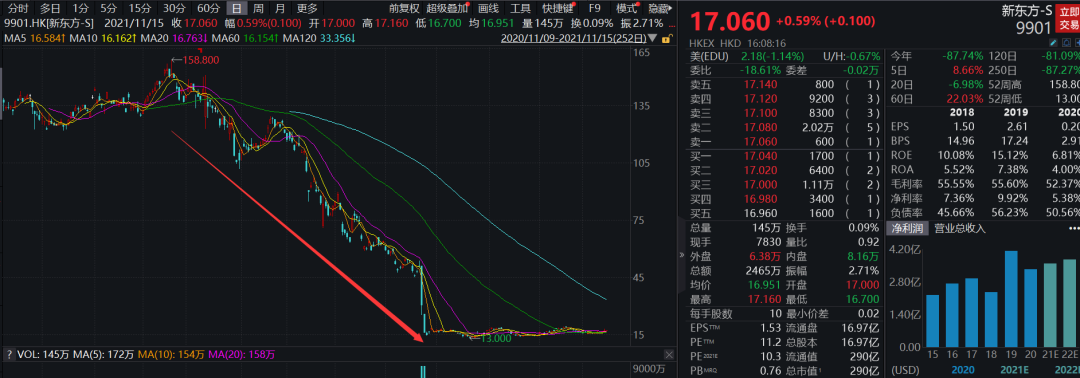Viewport: 1080px width, 378px height.
Task: Click the 卖五 17.140 ask row
Action: pos(786,84)
